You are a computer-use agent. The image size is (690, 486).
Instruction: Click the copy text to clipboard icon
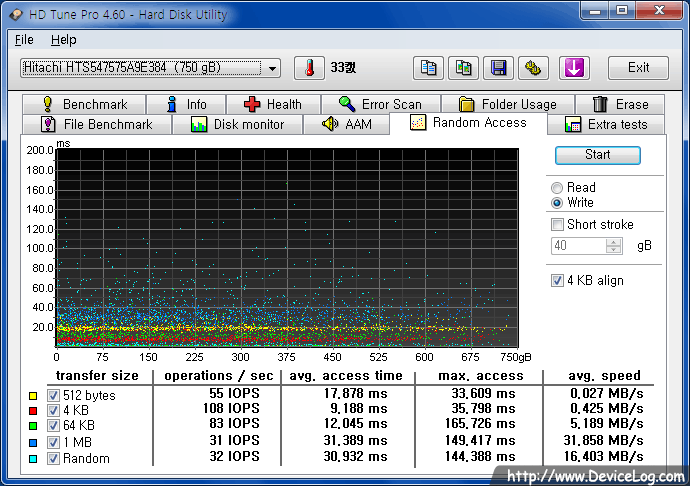429,68
